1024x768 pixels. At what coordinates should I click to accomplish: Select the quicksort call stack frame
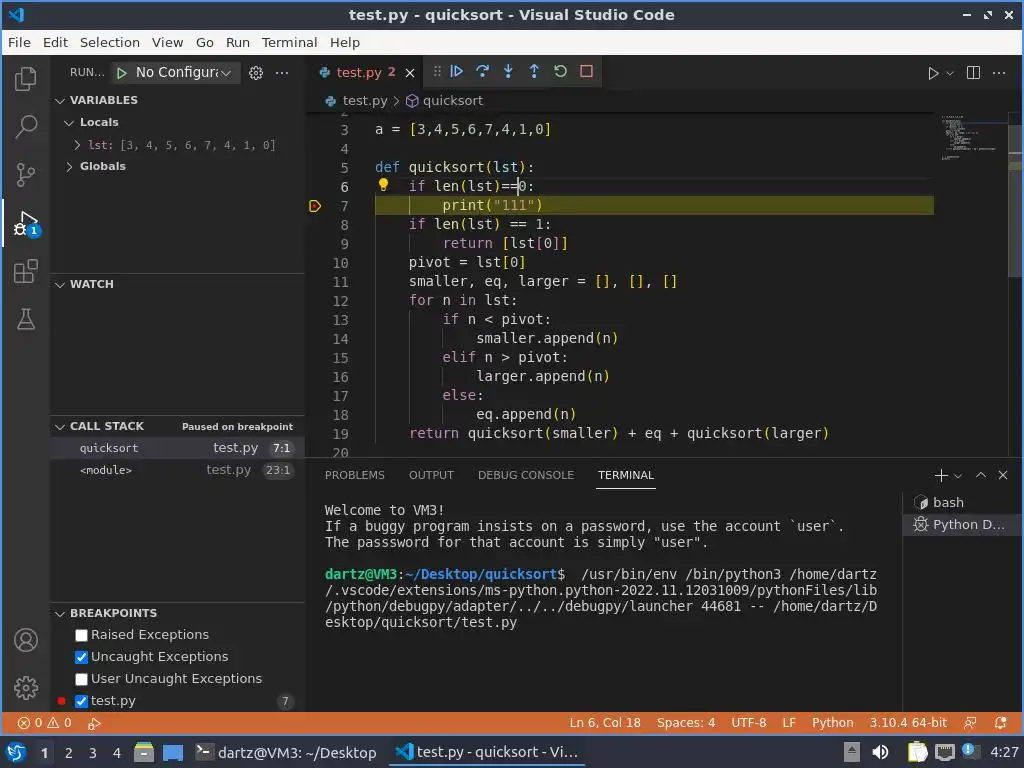pos(177,448)
